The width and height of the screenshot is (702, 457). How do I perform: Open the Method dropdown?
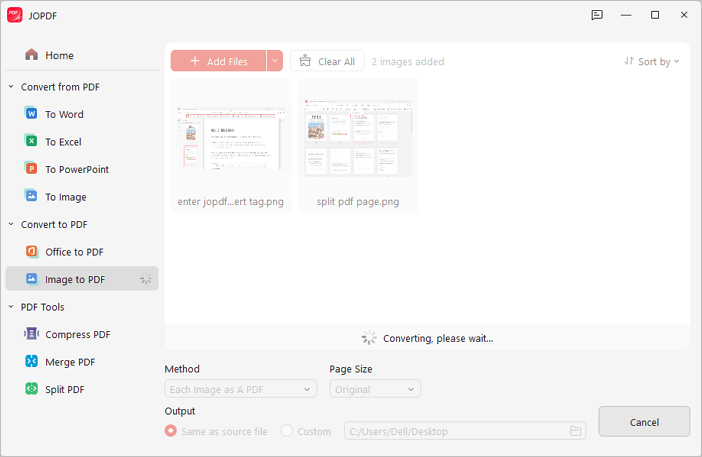tap(240, 389)
